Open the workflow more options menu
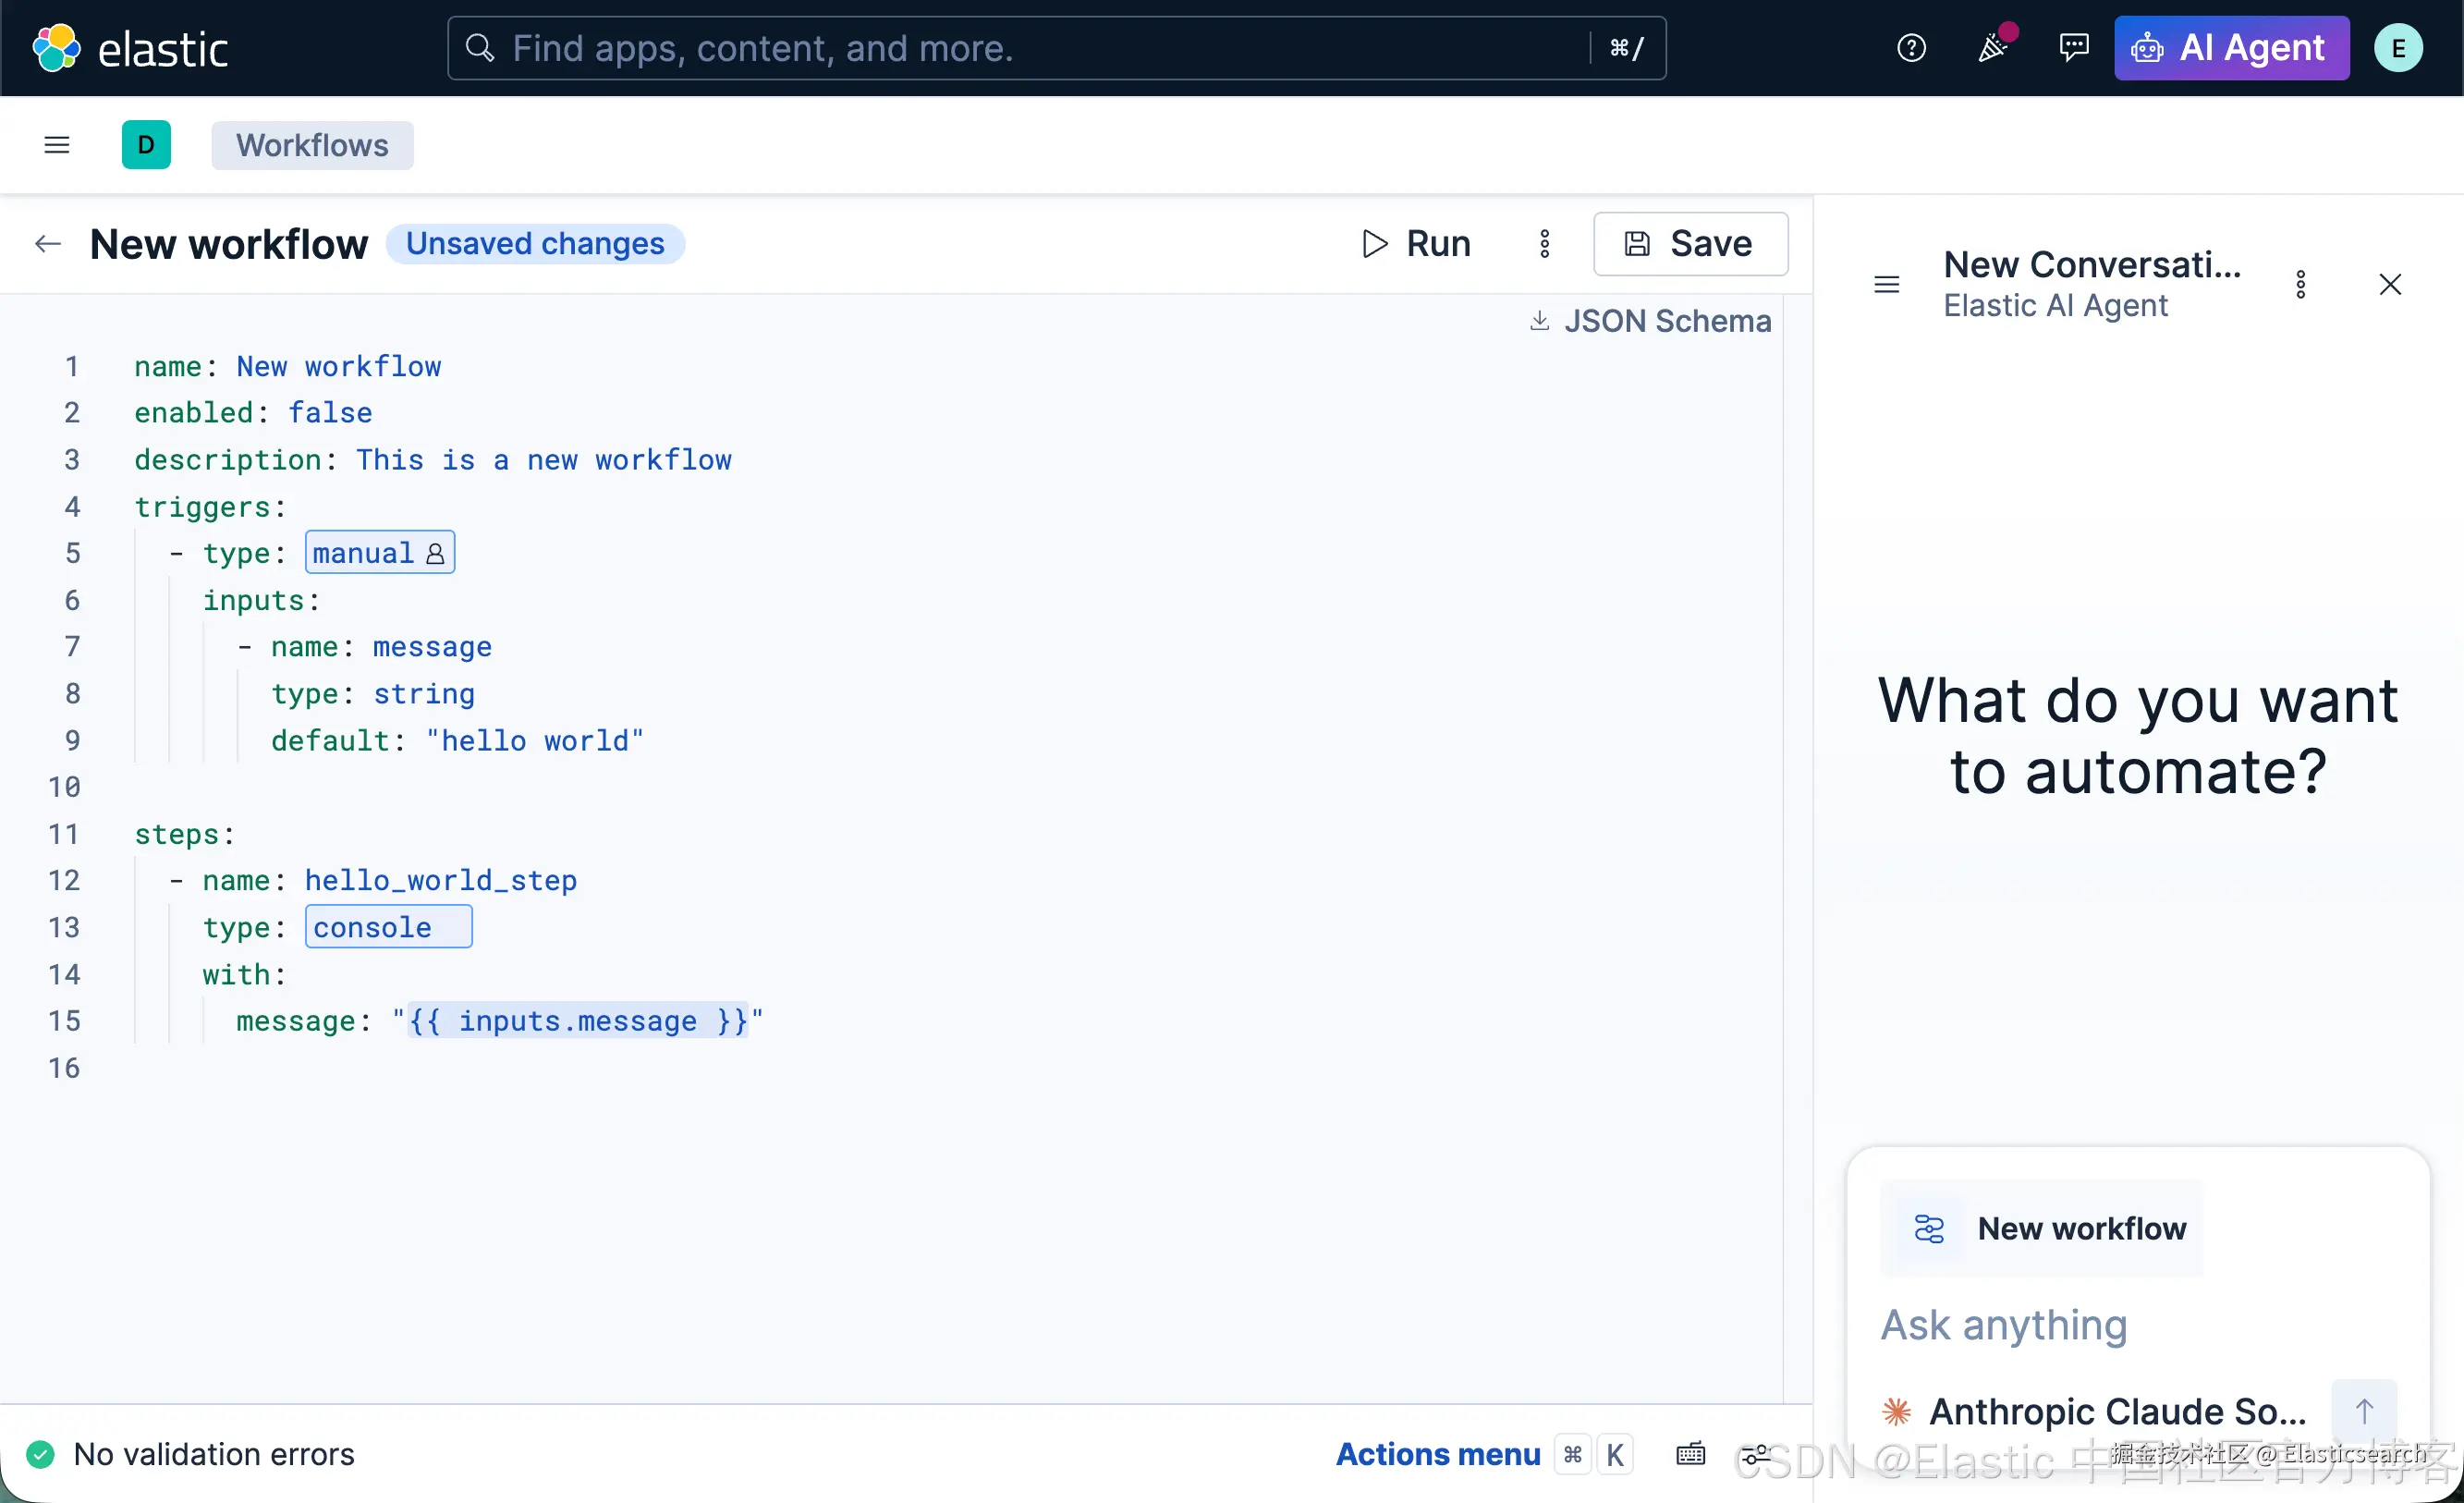This screenshot has height=1503, width=2464. coord(1544,243)
